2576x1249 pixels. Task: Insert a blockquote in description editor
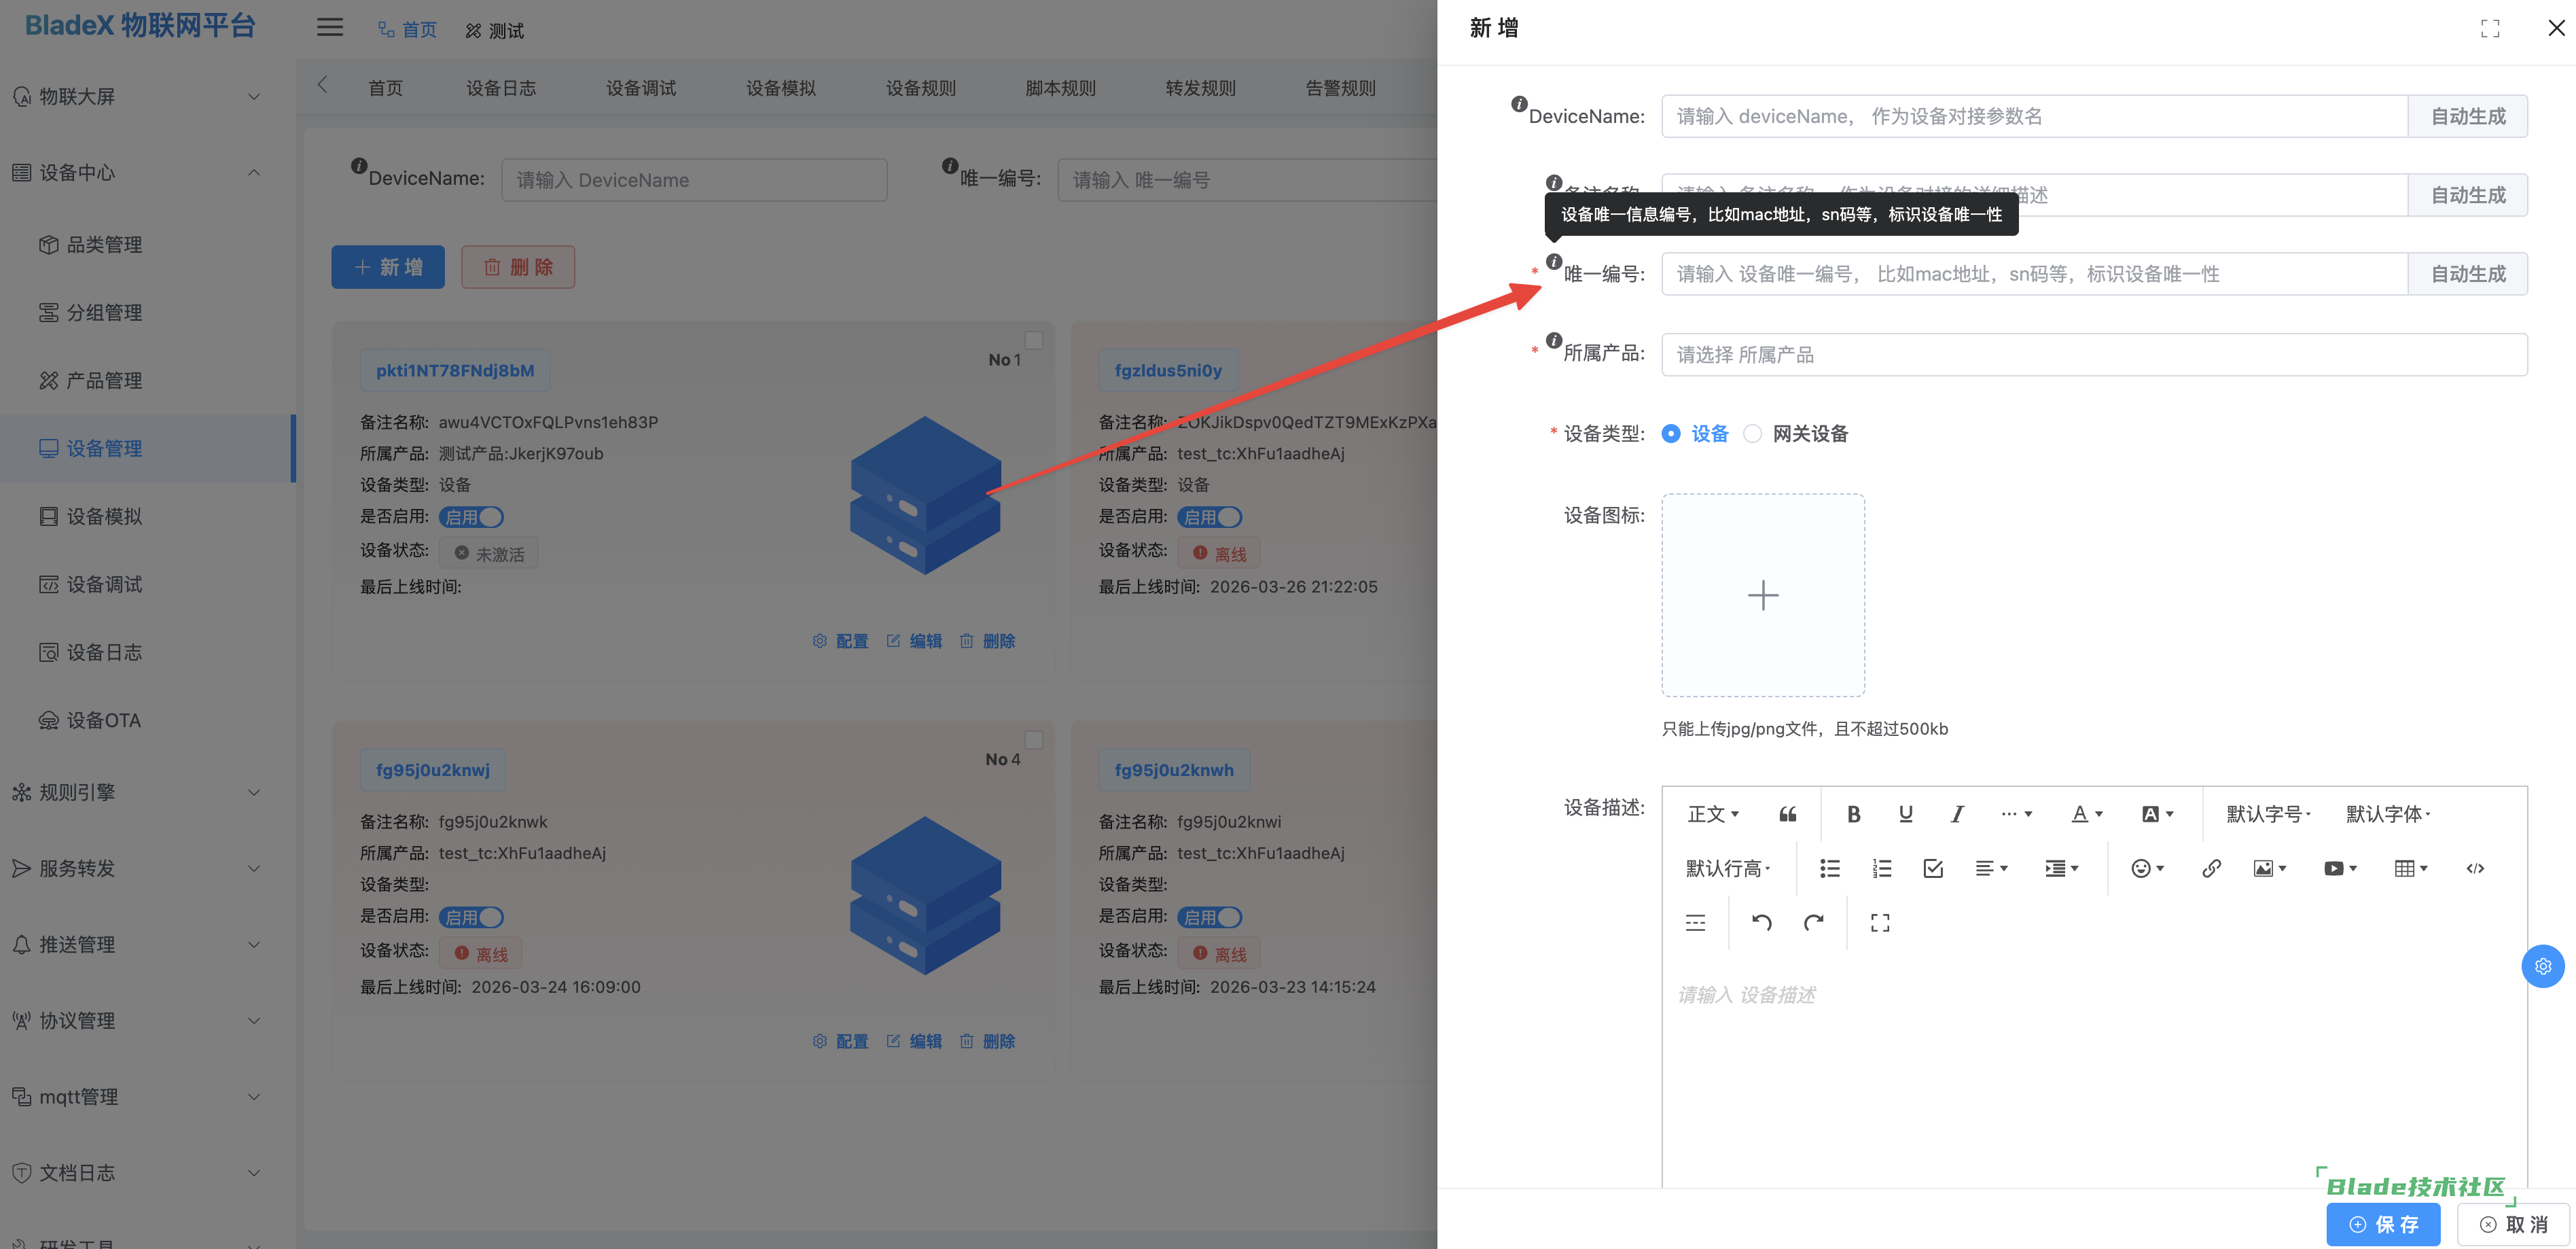(x=1788, y=814)
